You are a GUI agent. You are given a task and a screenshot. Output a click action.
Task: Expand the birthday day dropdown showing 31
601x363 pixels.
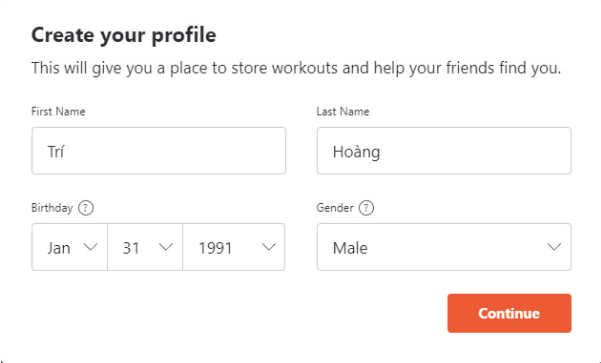145,247
